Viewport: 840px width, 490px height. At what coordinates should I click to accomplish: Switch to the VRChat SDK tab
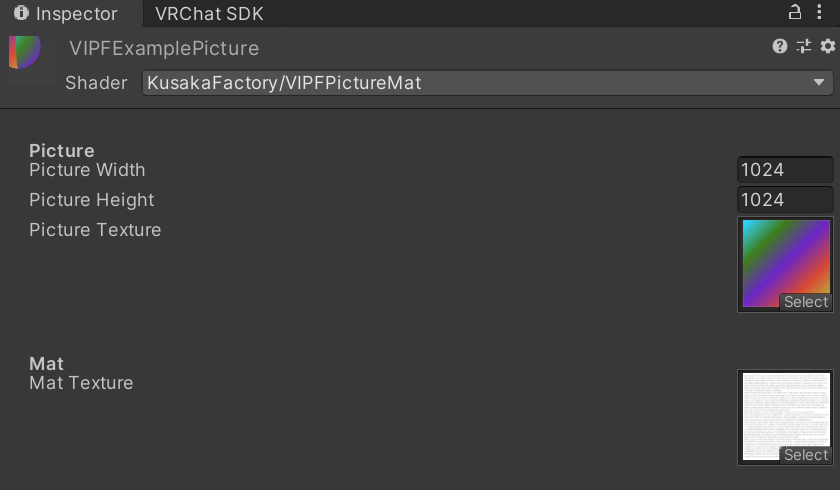(x=209, y=14)
